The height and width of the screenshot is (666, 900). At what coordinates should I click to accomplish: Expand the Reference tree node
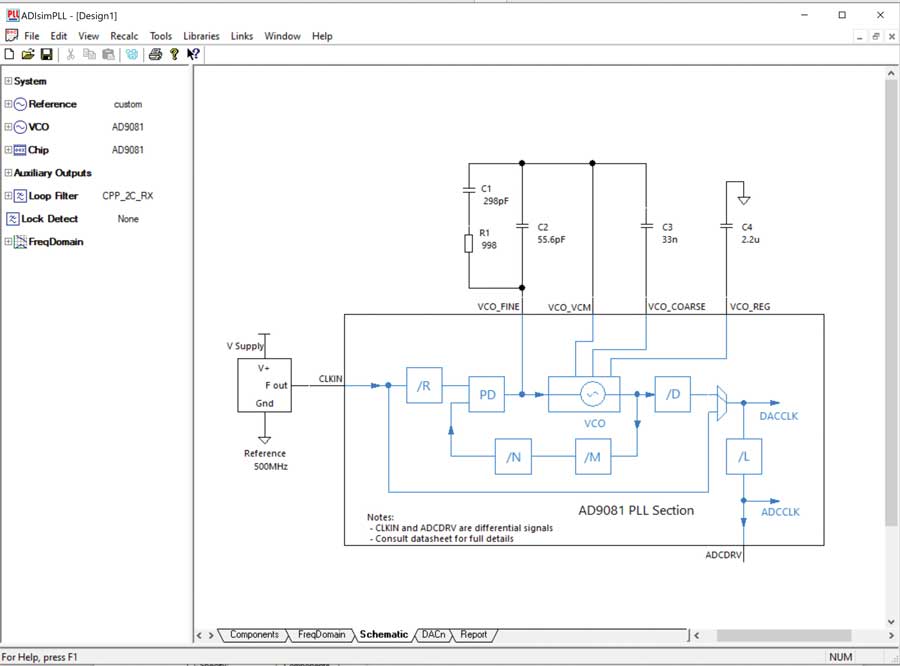click(x=8, y=104)
